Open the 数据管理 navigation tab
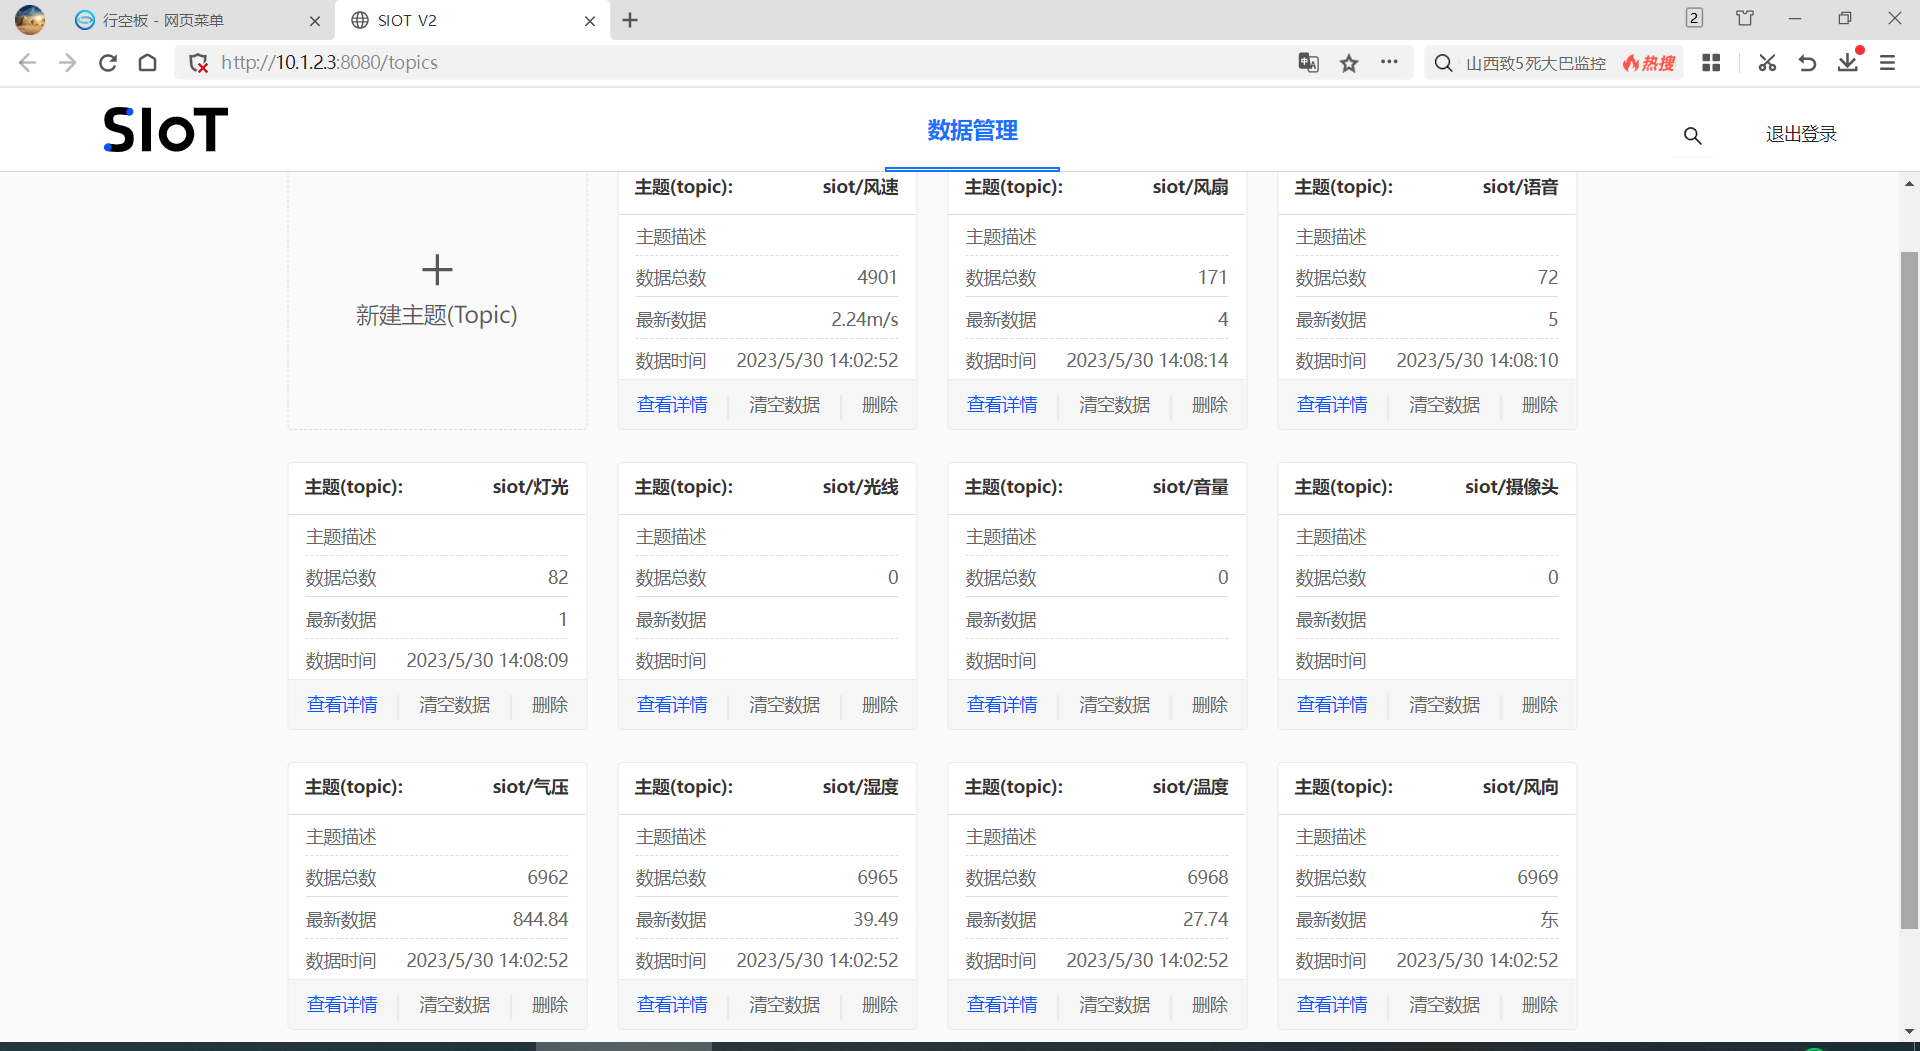Screen dimensions: 1920x1051 click(x=972, y=130)
